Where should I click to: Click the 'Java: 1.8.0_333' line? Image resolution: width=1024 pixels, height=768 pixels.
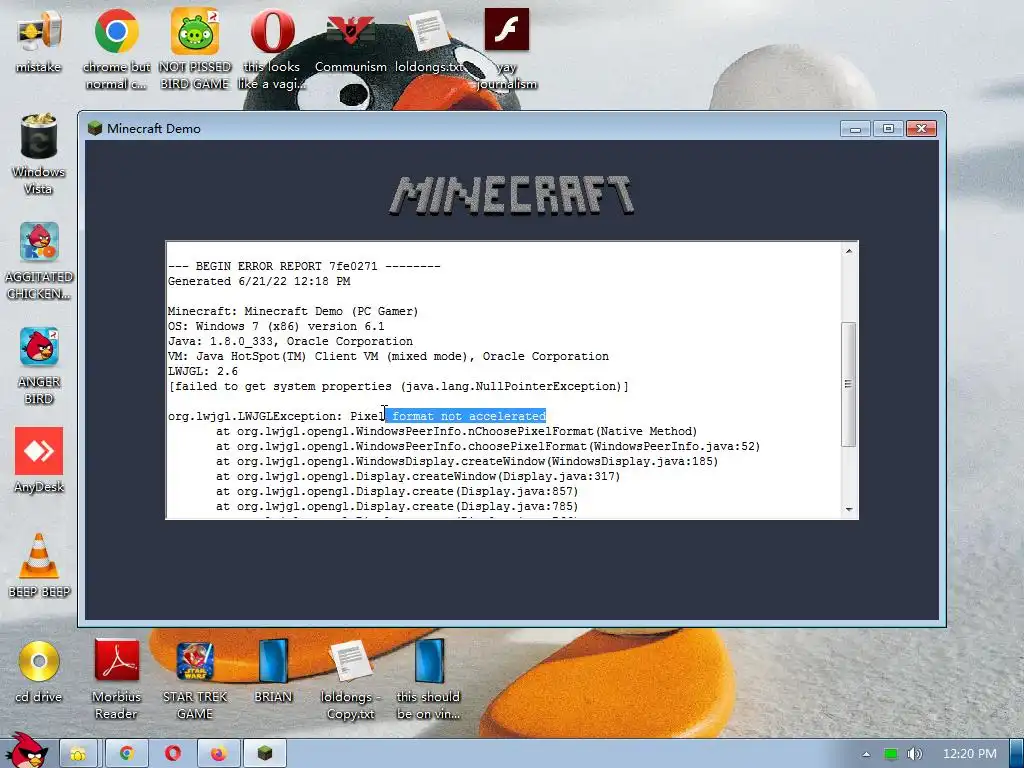tap(291, 342)
